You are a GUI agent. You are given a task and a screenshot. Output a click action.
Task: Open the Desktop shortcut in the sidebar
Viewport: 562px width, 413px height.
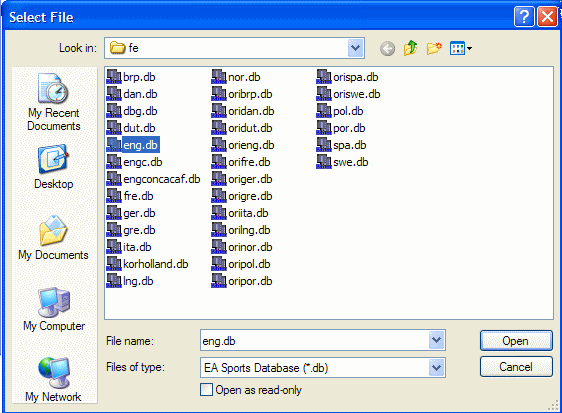pos(54,167)
